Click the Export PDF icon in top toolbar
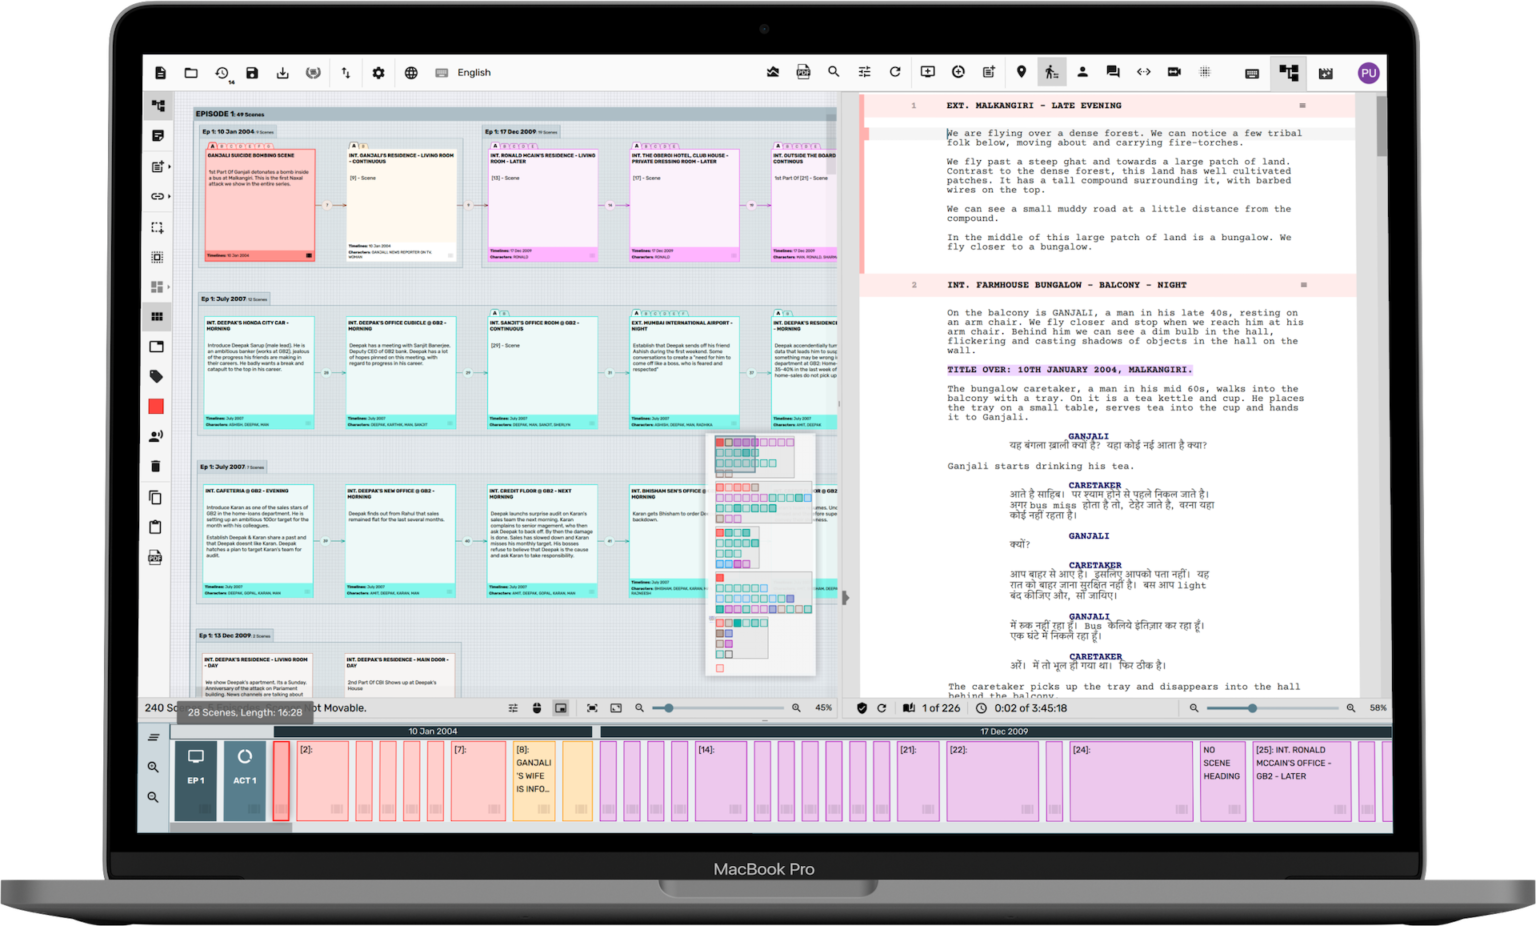The image size is (1536, 926). point(803,72)
